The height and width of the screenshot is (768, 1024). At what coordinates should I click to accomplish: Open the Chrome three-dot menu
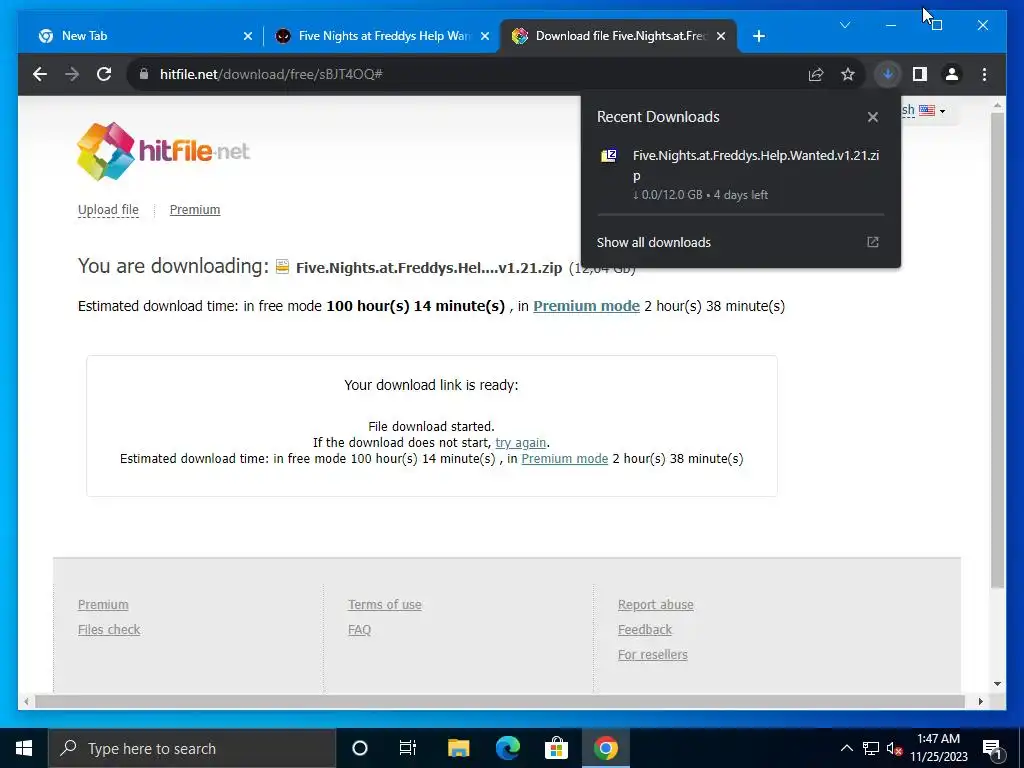984,74
